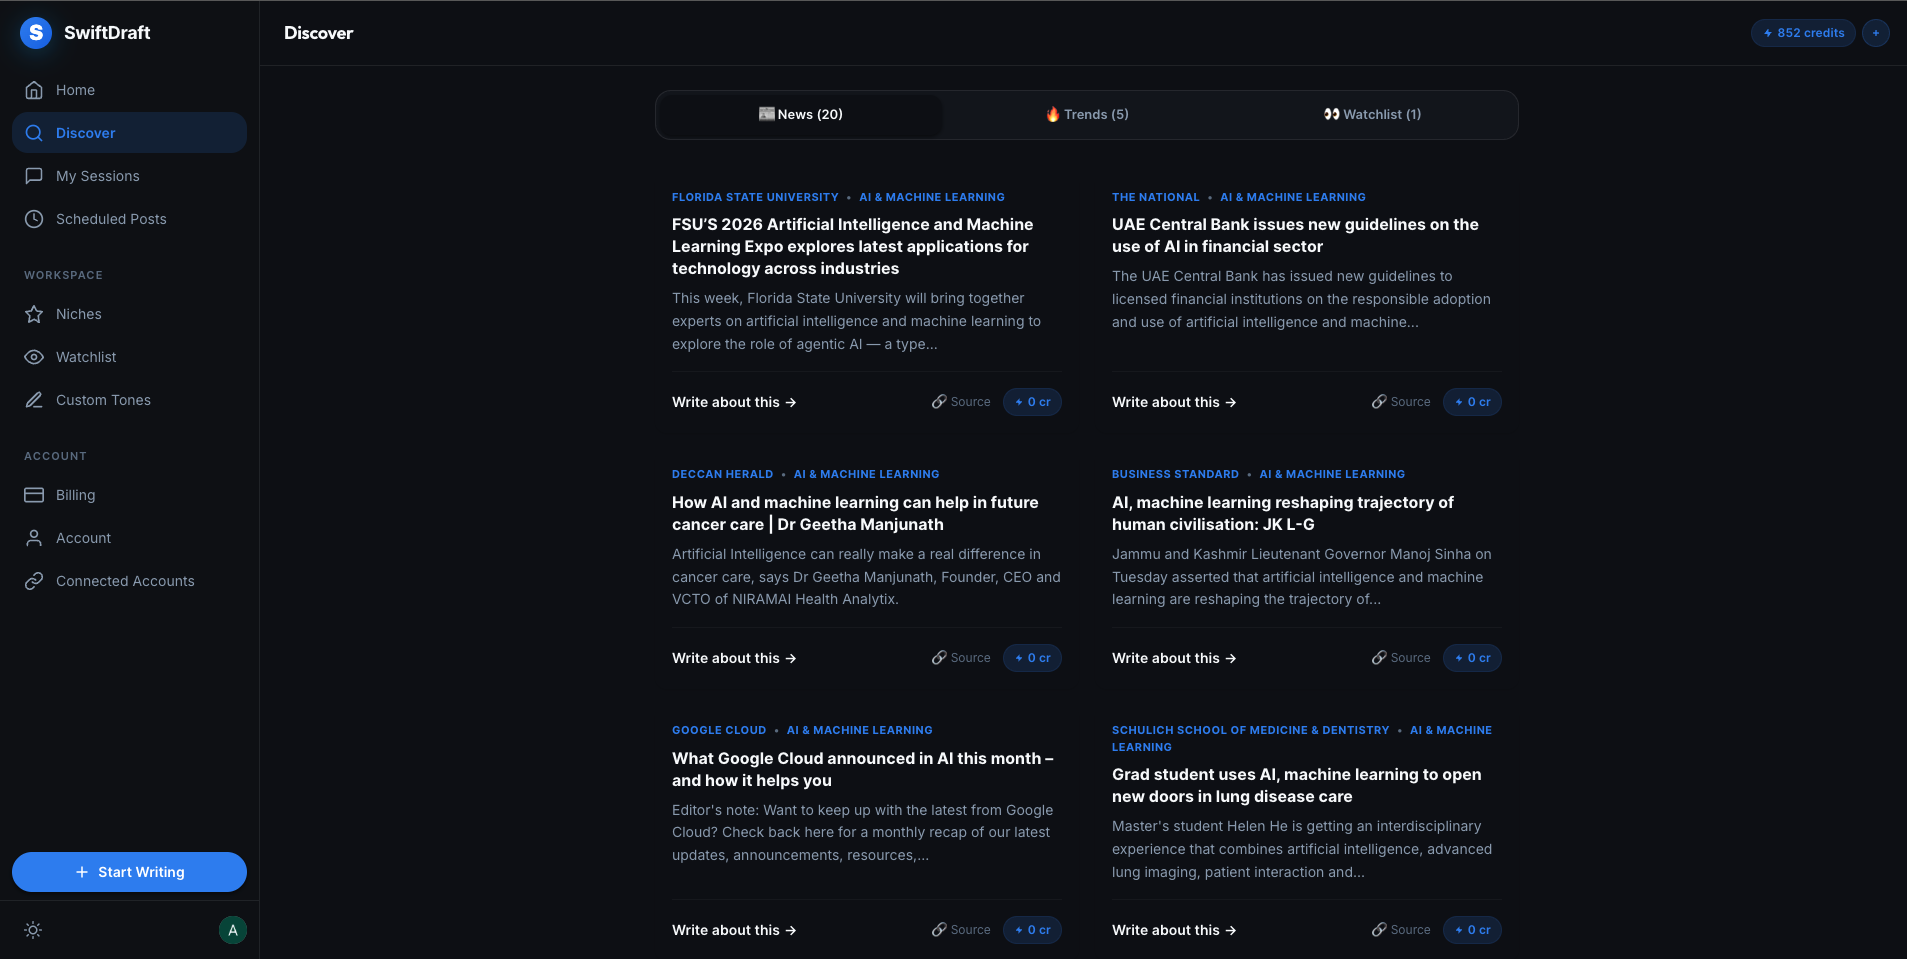Viewport: 1907px width, 959px height.
Task: Click the plus button beside credits
Action: point(1876,33)
